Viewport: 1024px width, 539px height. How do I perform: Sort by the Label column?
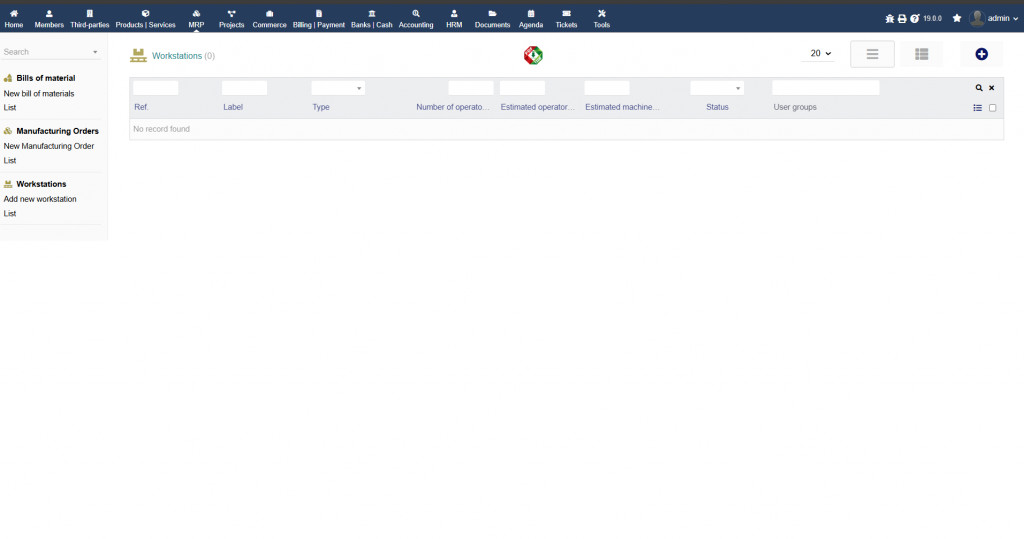point(233,107)
